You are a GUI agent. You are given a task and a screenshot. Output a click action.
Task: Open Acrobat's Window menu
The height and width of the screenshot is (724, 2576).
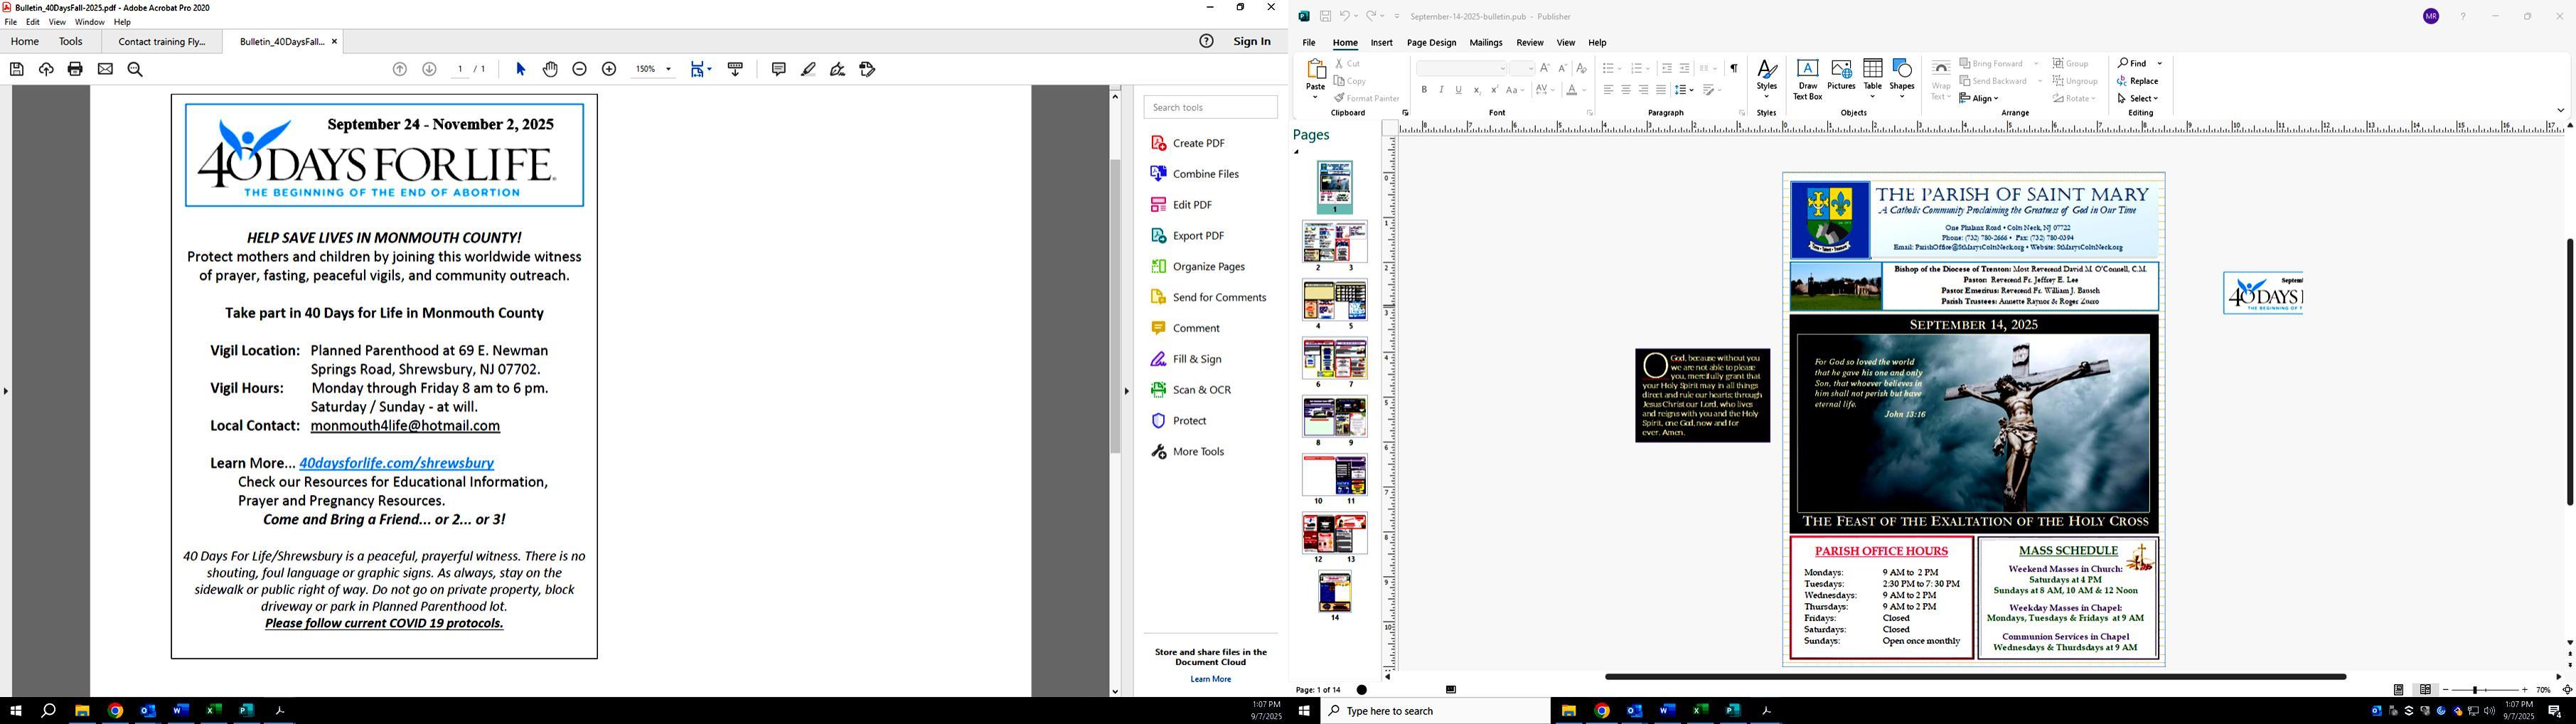click(x=90, y=22)
